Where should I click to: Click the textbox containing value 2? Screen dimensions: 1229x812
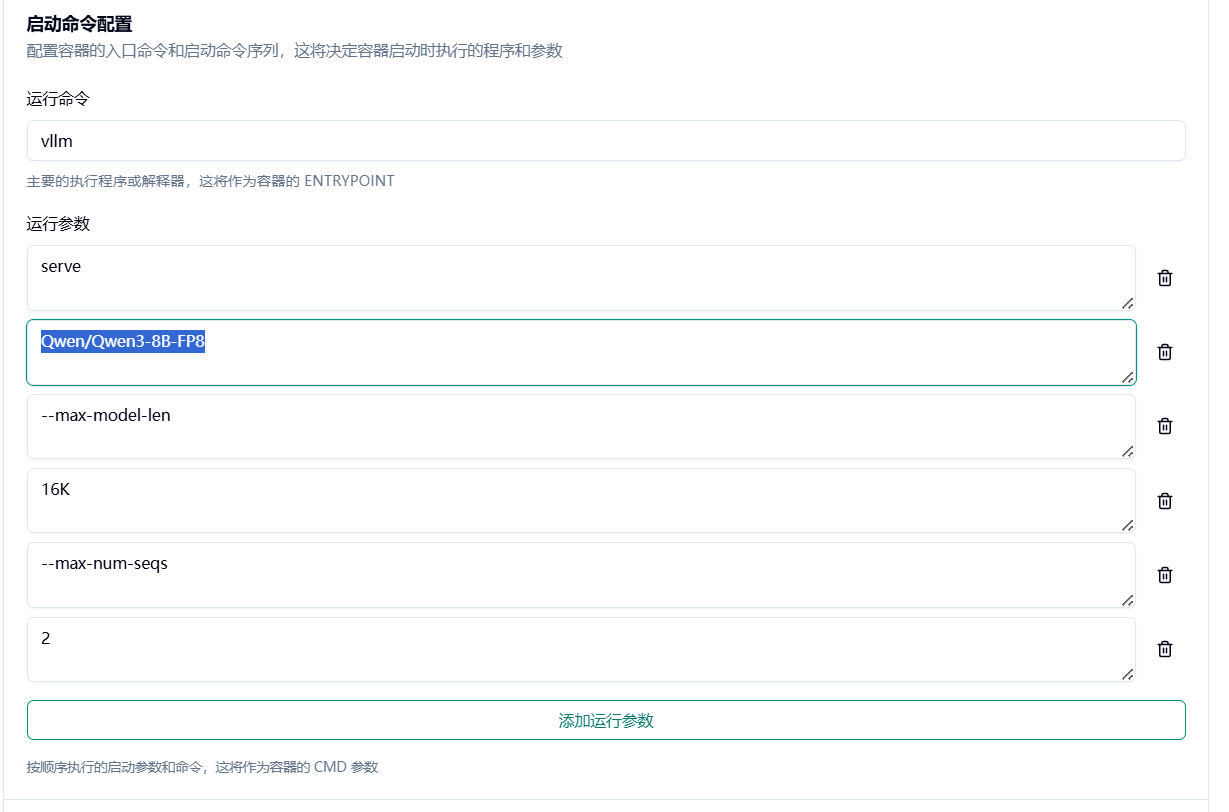pos(580,650)
